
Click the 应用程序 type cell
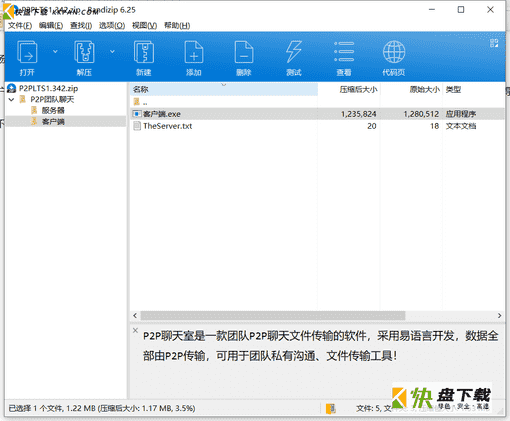(x=461, y=114)
